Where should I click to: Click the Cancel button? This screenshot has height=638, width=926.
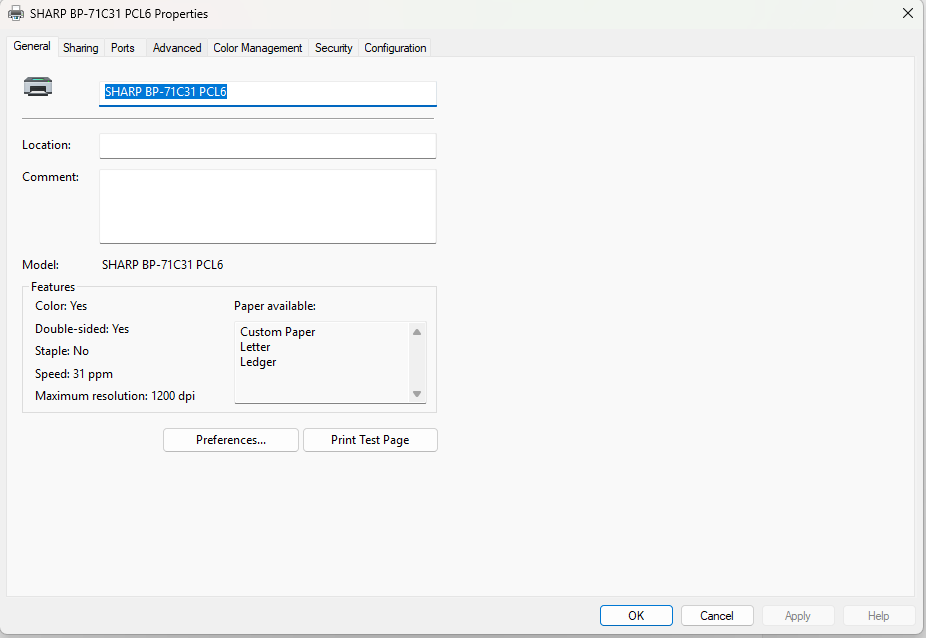coord(717,616)
